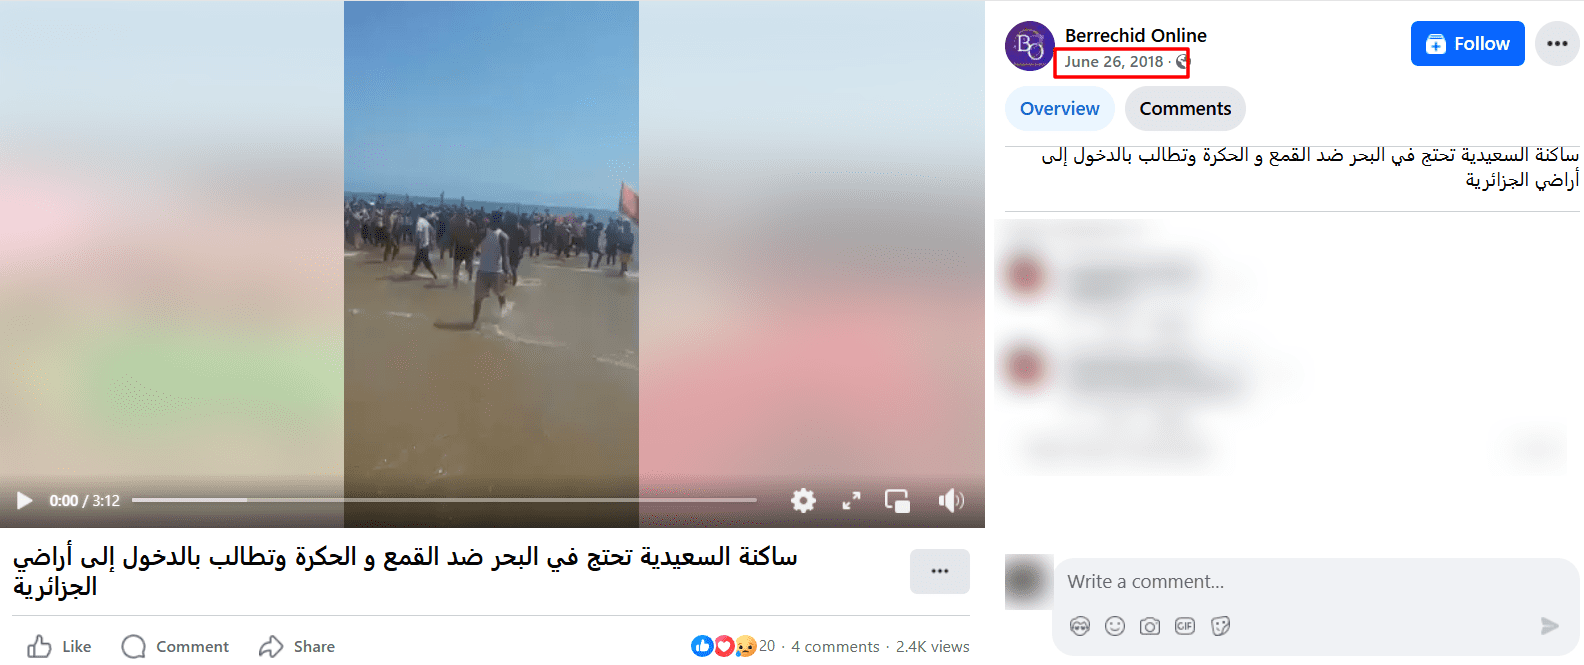Open the sticker picker for comment

tap(1220, 626)
